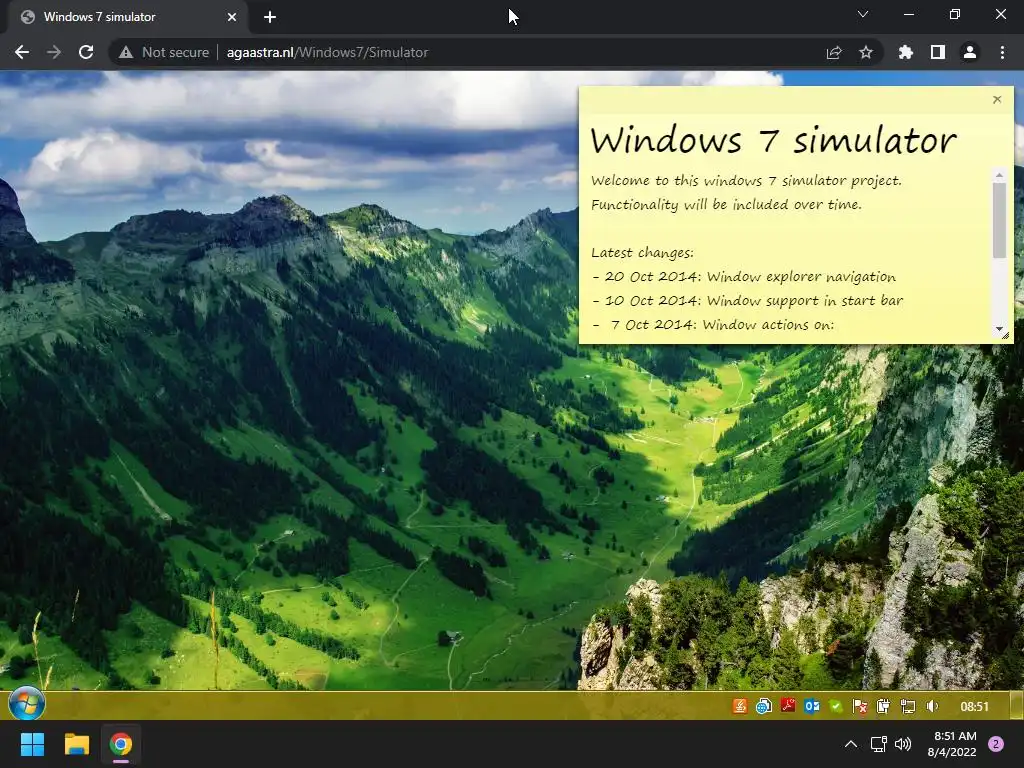1024x768 pixels.
Task: Close the Windows 7 simulator tab
Action: [x=232, y=17]
